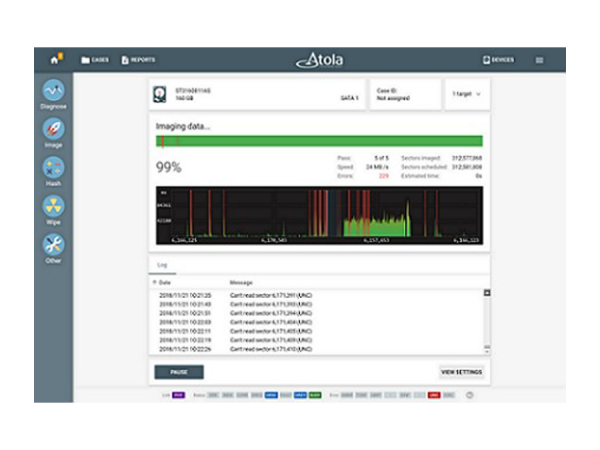Open the Other tools wrench icon
This screenshot has height=450, width=600.
(53, 246)
